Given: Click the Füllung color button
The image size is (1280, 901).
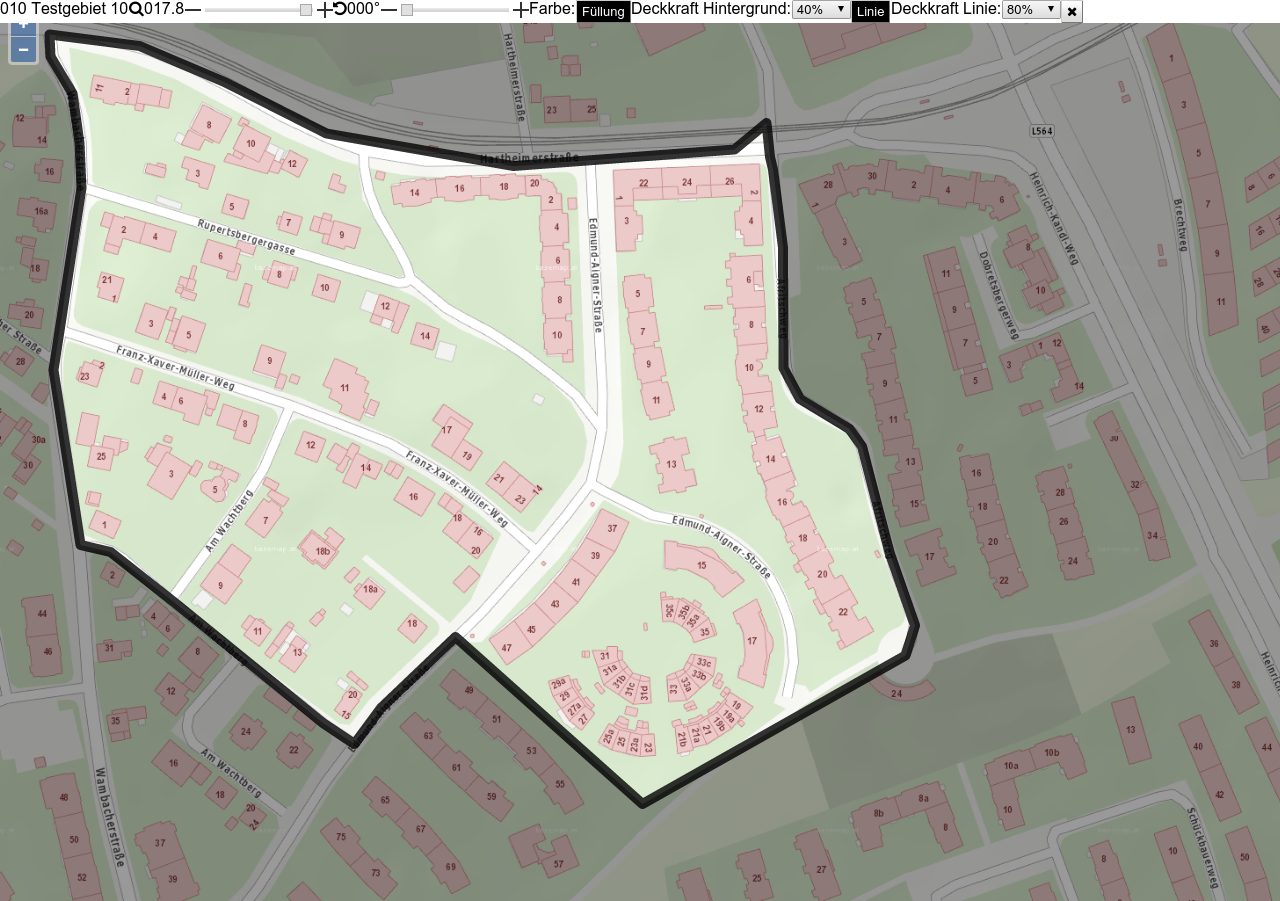Looking at the screenshot, I should coord(603,12).
